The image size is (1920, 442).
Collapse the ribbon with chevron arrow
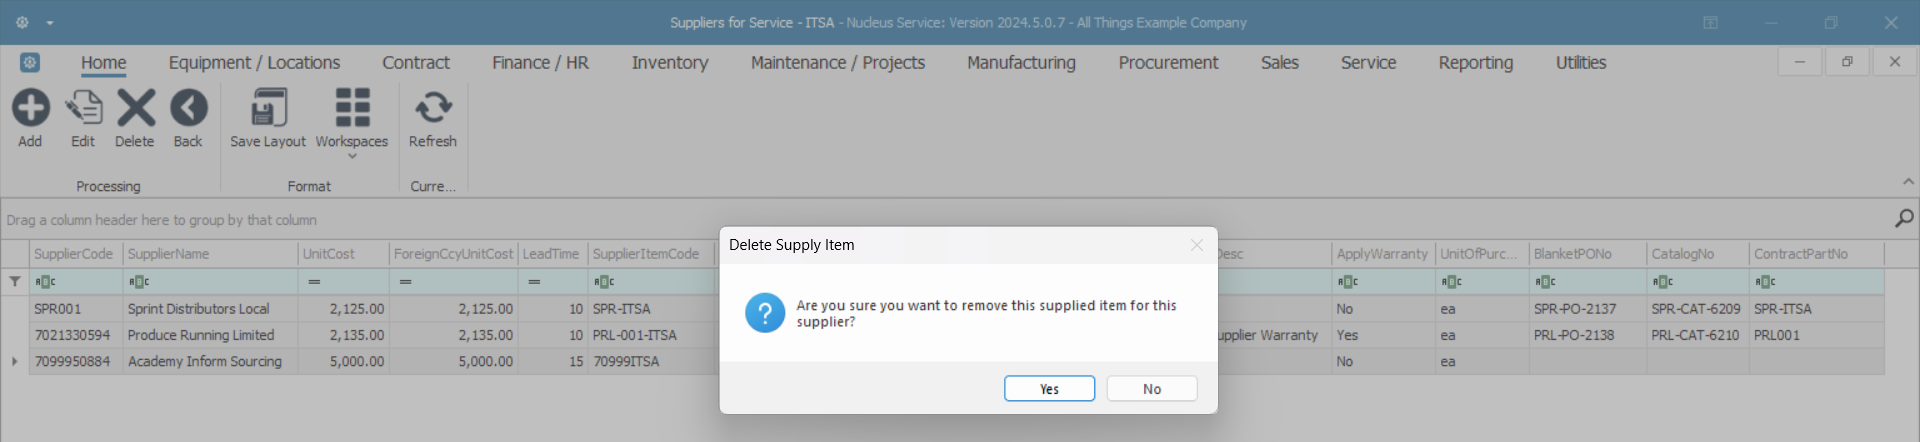(1908, 182)
